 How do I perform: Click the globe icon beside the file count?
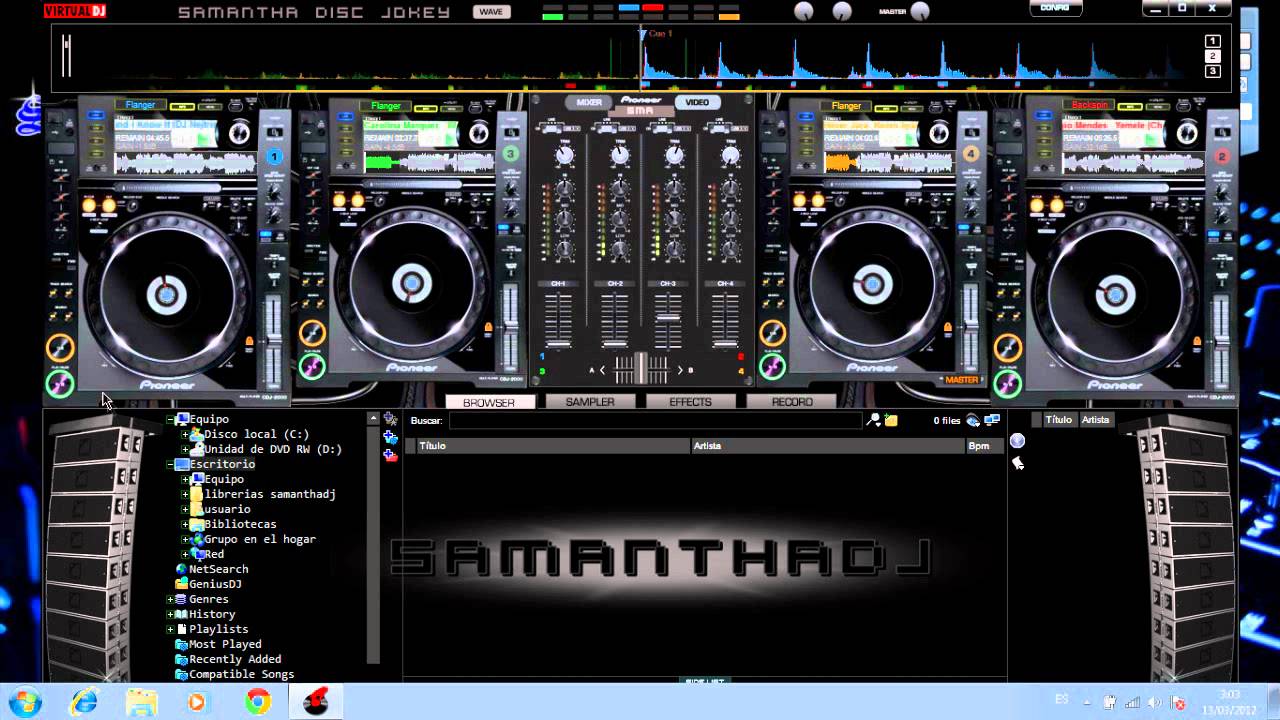[x=973, y=420]
